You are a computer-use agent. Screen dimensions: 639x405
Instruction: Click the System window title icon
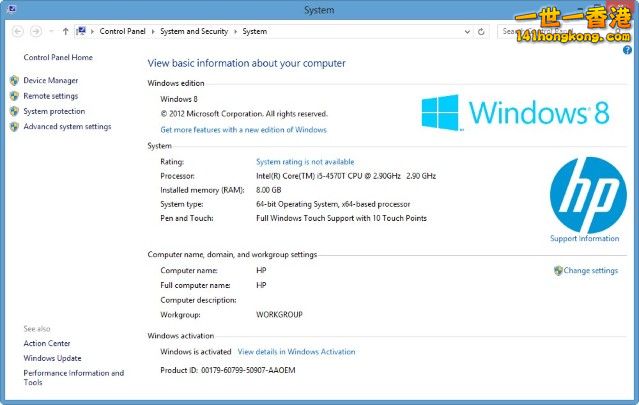pyautogui.click(x=12, y=9)
